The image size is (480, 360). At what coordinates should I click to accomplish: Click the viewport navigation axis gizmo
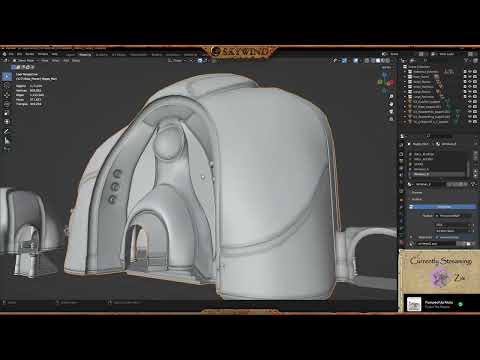[x=386, y=81]
